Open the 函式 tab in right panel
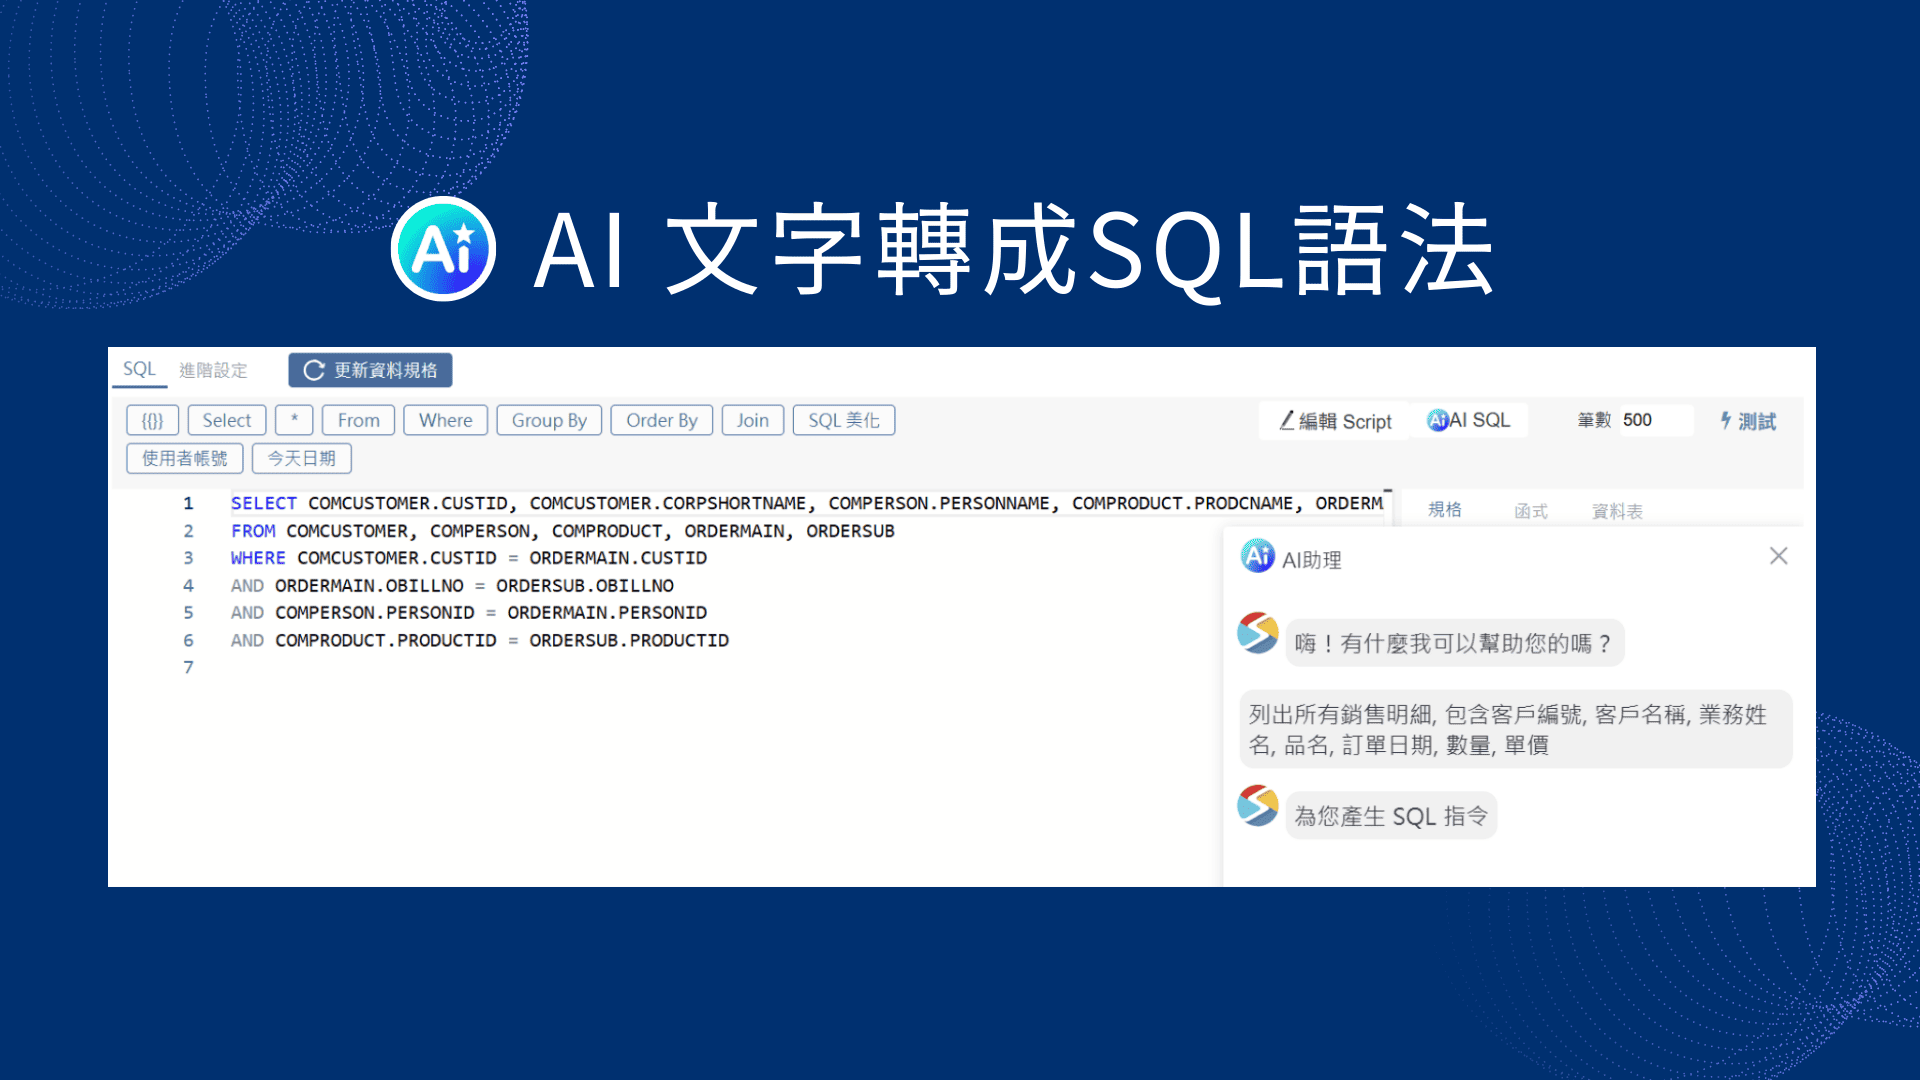 1533,511
